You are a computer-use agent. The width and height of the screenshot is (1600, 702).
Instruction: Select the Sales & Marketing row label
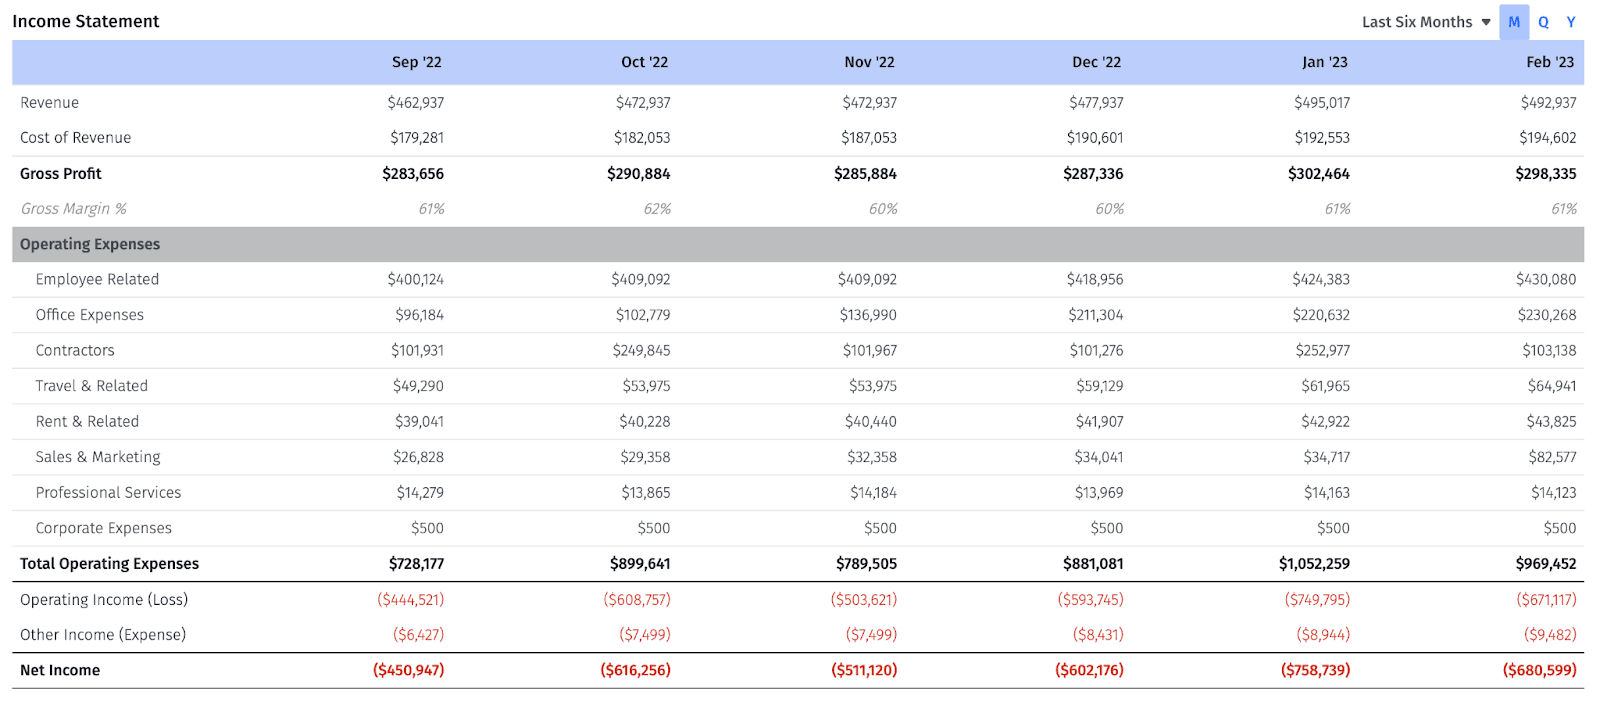point(98,457)
